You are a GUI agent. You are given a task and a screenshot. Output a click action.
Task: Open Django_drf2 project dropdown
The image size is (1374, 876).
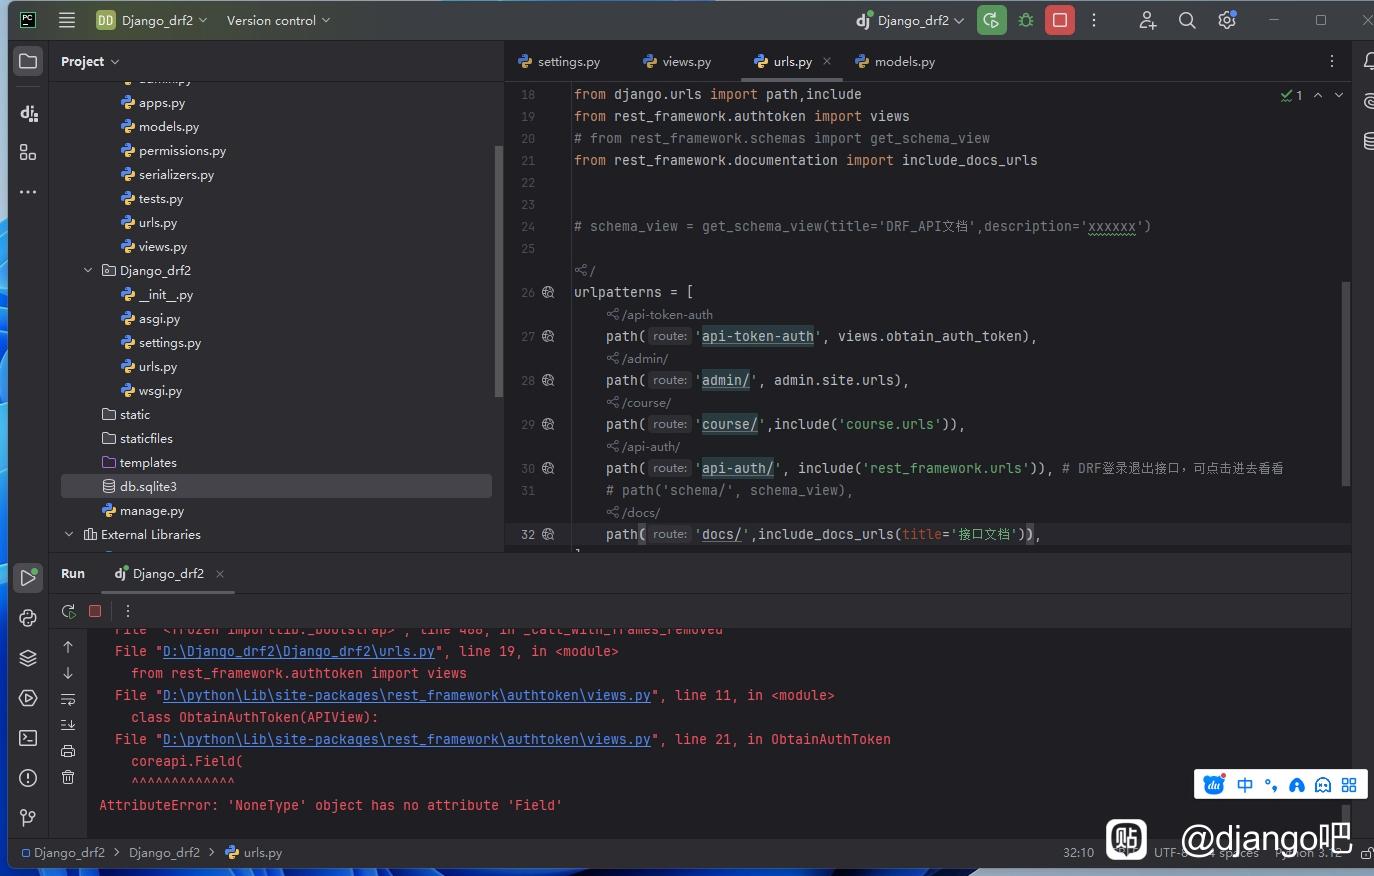(x=152, y=20)
